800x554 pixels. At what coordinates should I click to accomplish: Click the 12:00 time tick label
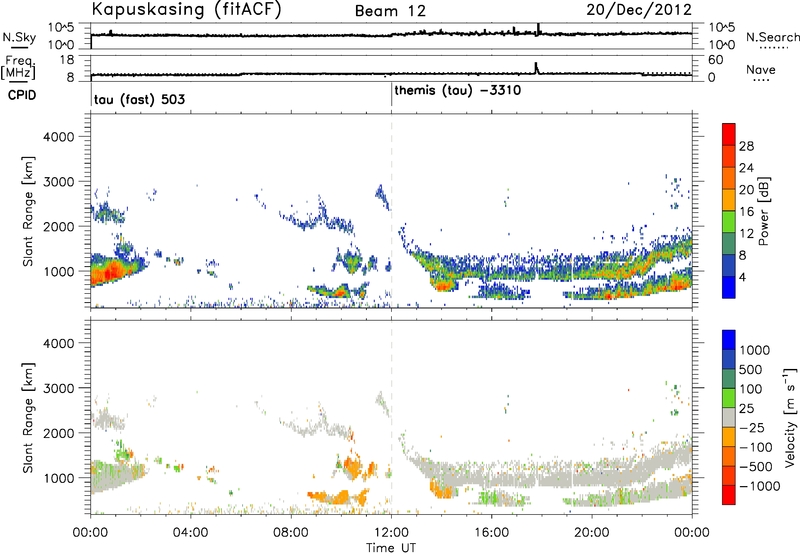tap(391, 533)
